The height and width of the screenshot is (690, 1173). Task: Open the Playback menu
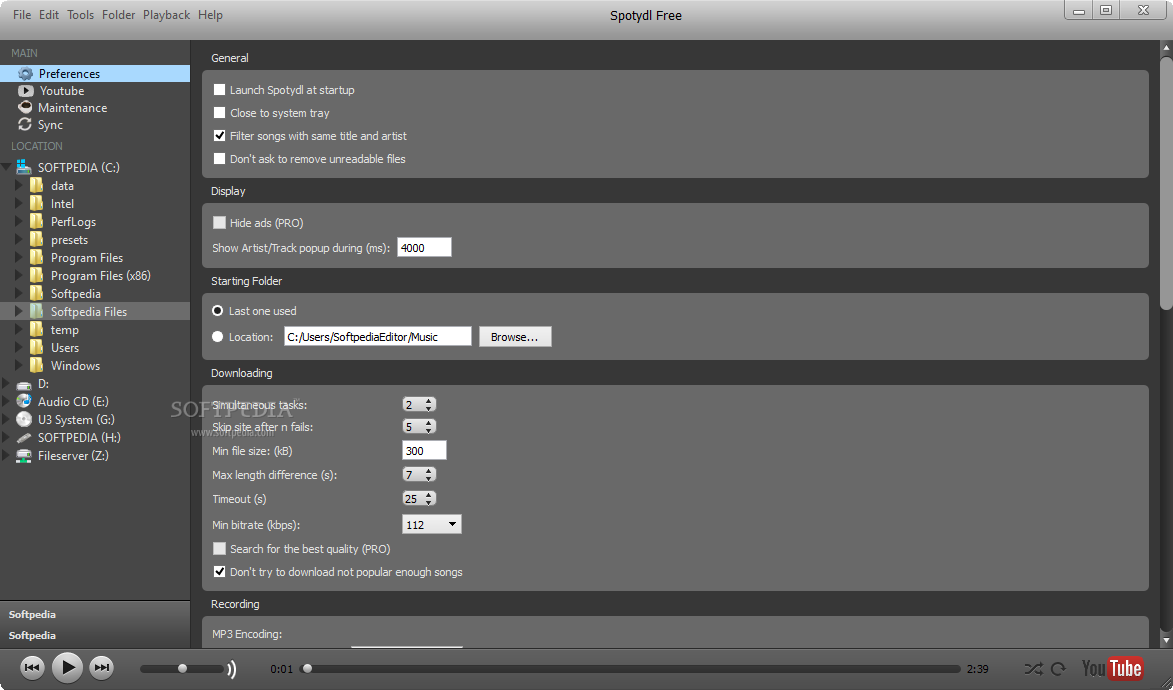pyautogui.click(x=166, y=15)
